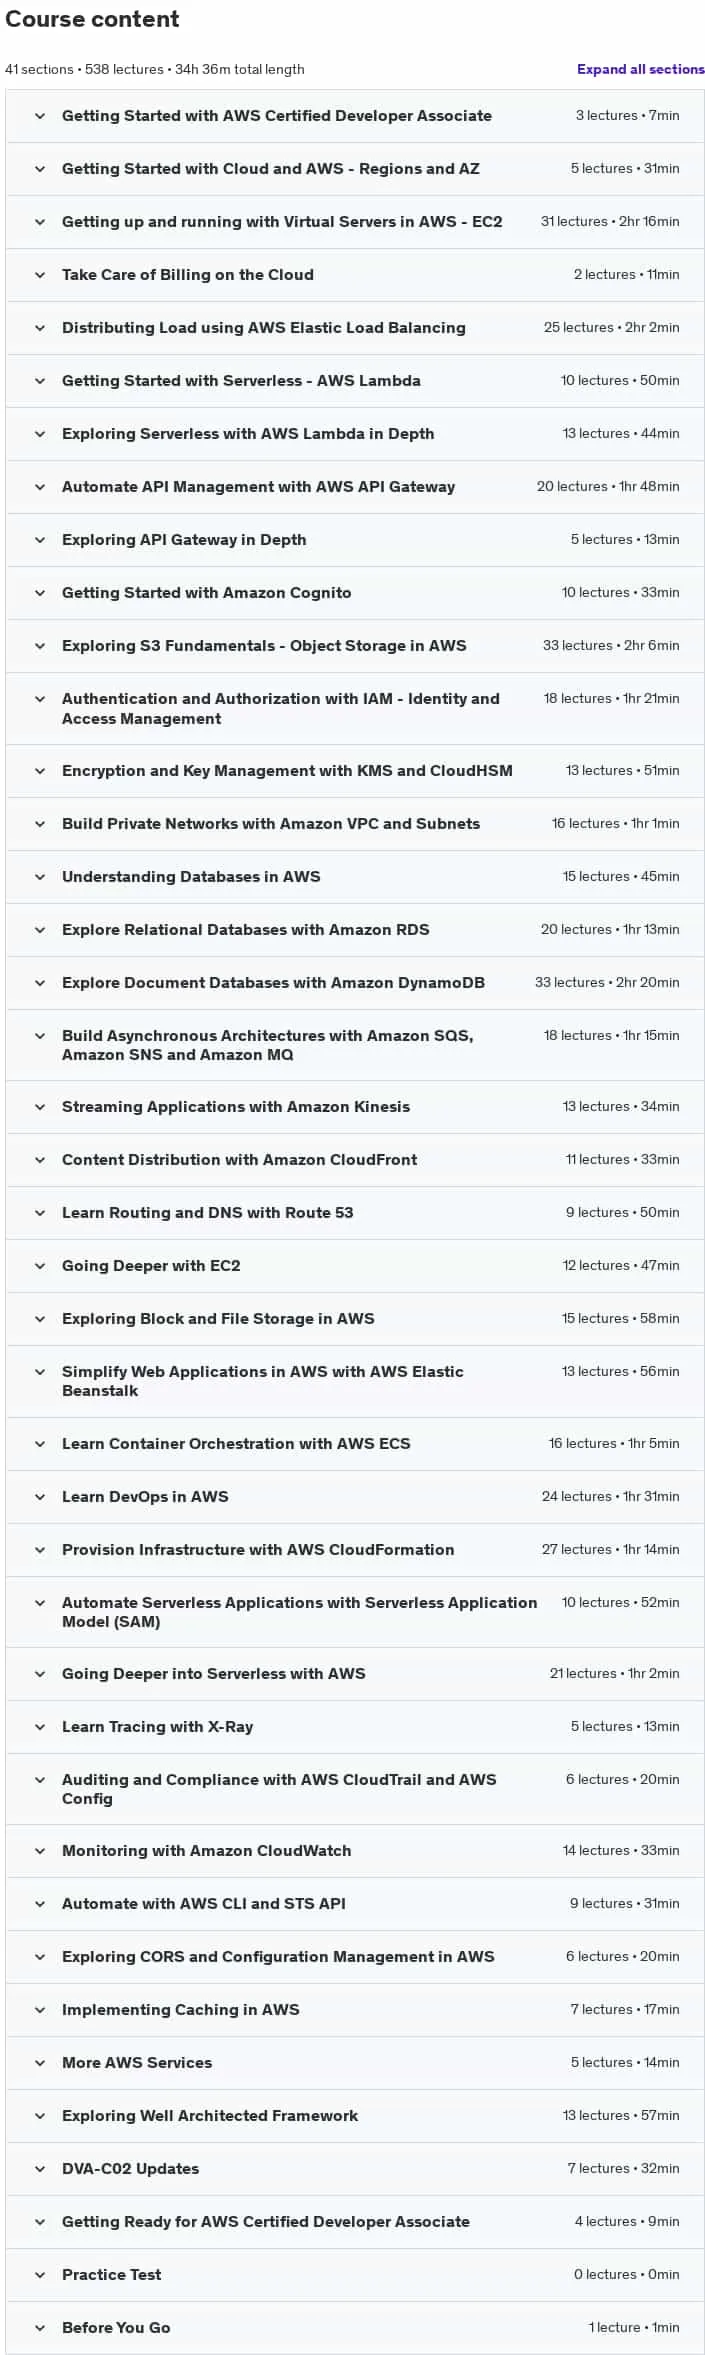Expand Explore Document Databases with Amazon DynamoDB
705x2355 pixels.
355,982
